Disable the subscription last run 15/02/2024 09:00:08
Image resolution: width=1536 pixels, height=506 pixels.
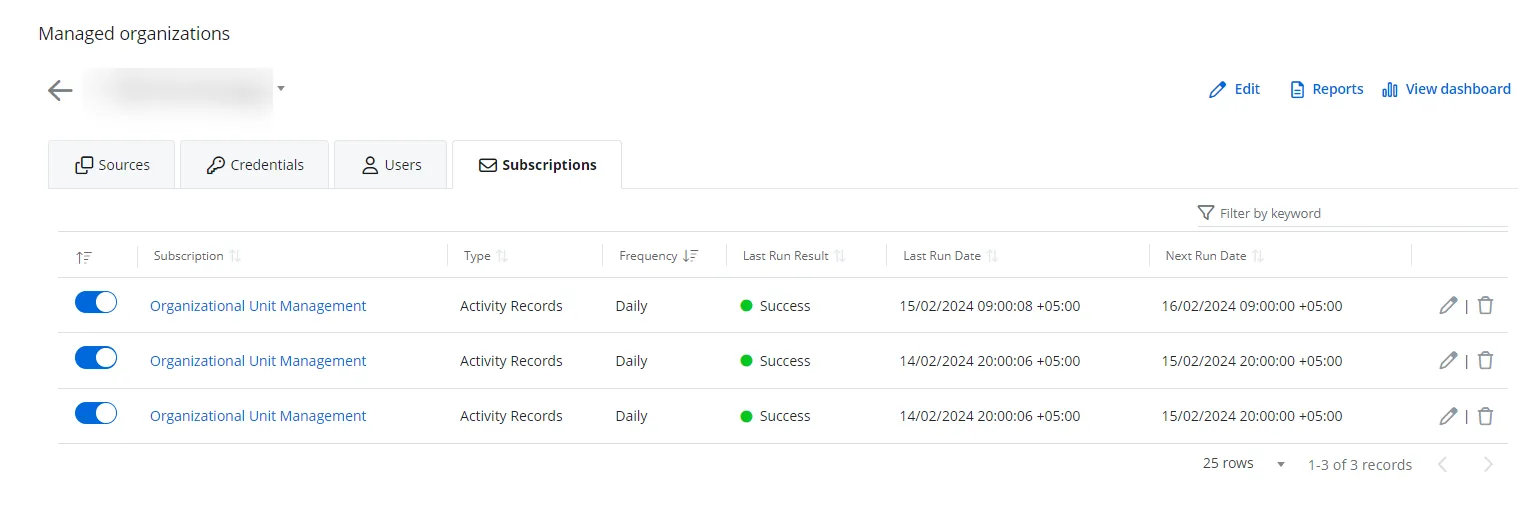96,303
